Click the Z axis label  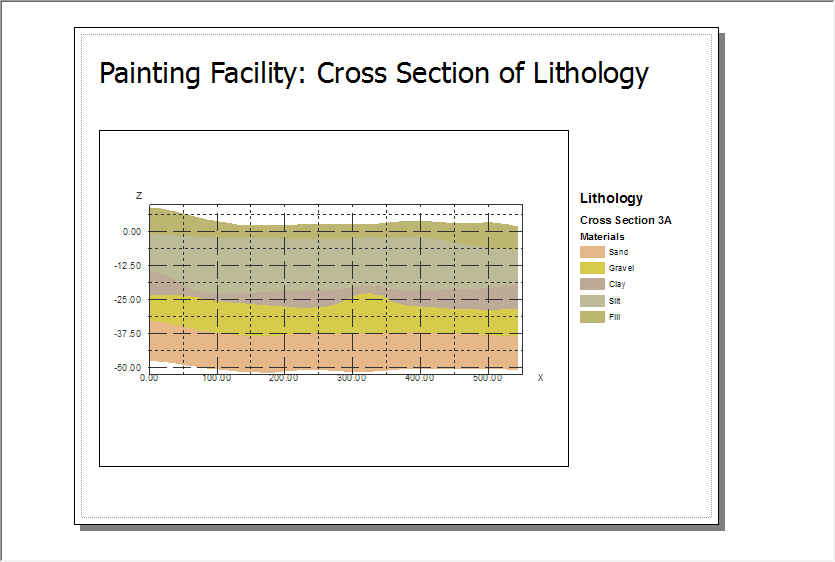[139, 196]
